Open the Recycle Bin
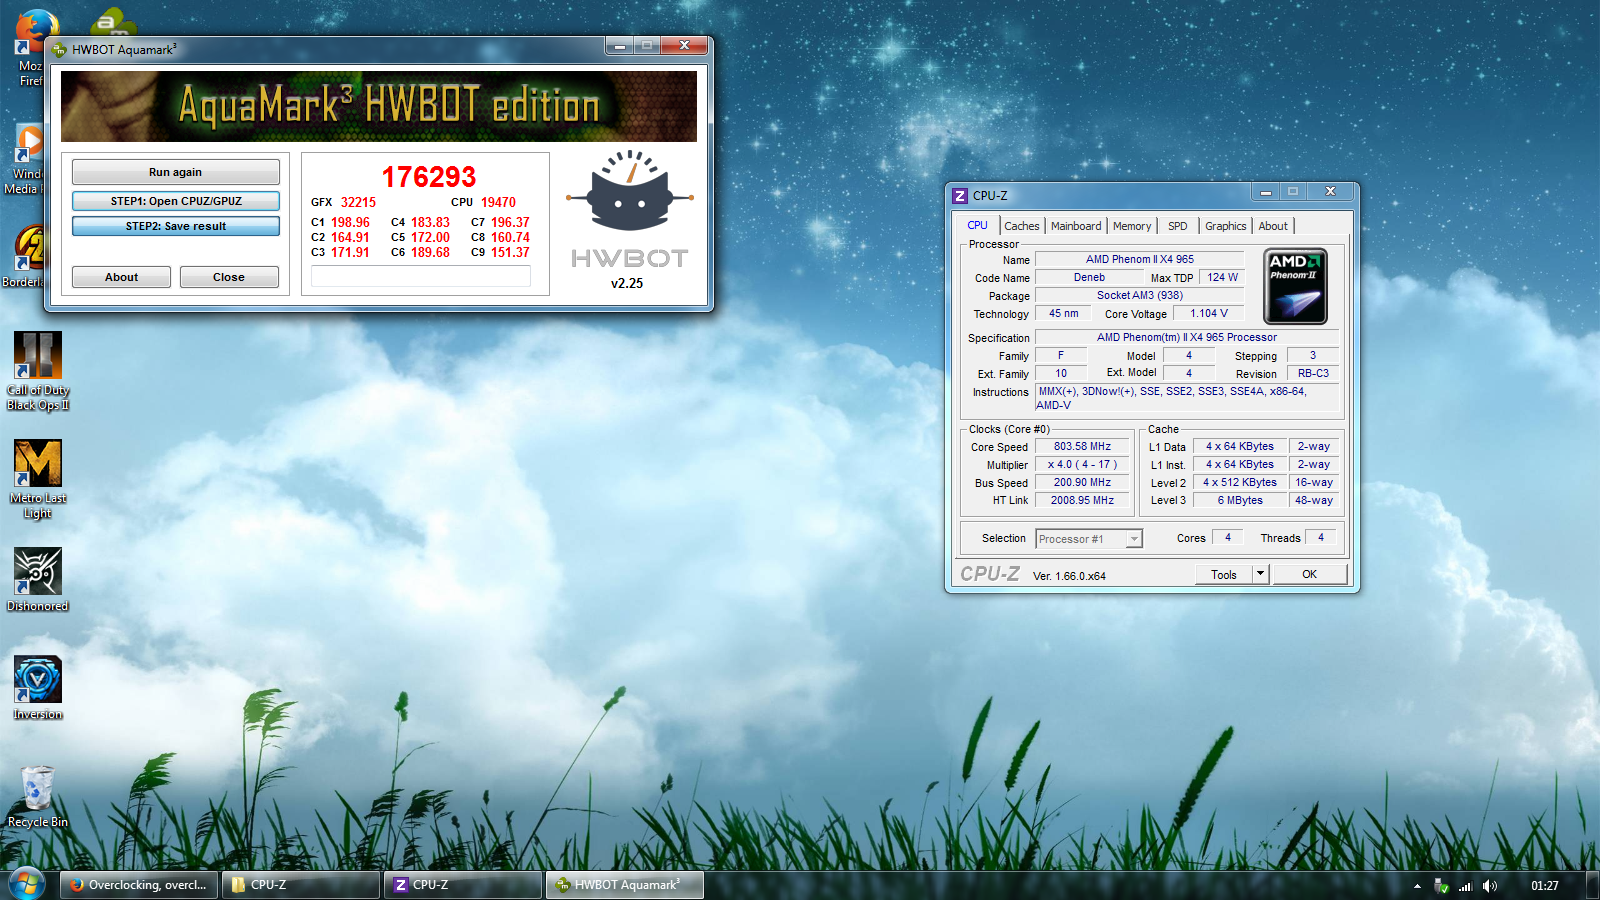 38,795
